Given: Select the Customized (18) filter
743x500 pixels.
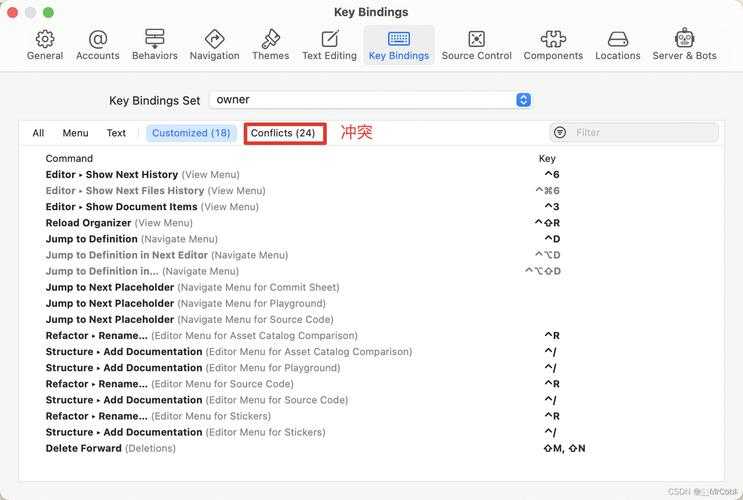Looking at the screenshot, I should (x=191, y=133).
